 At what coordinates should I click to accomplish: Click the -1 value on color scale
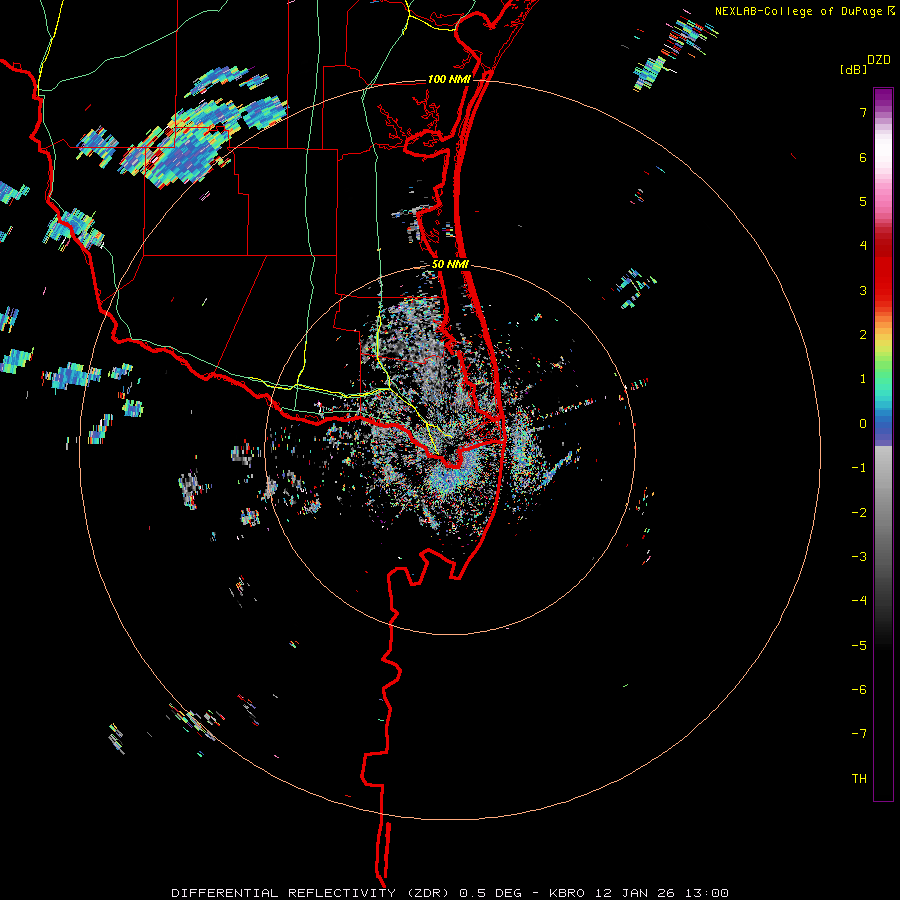click(859, 468)
